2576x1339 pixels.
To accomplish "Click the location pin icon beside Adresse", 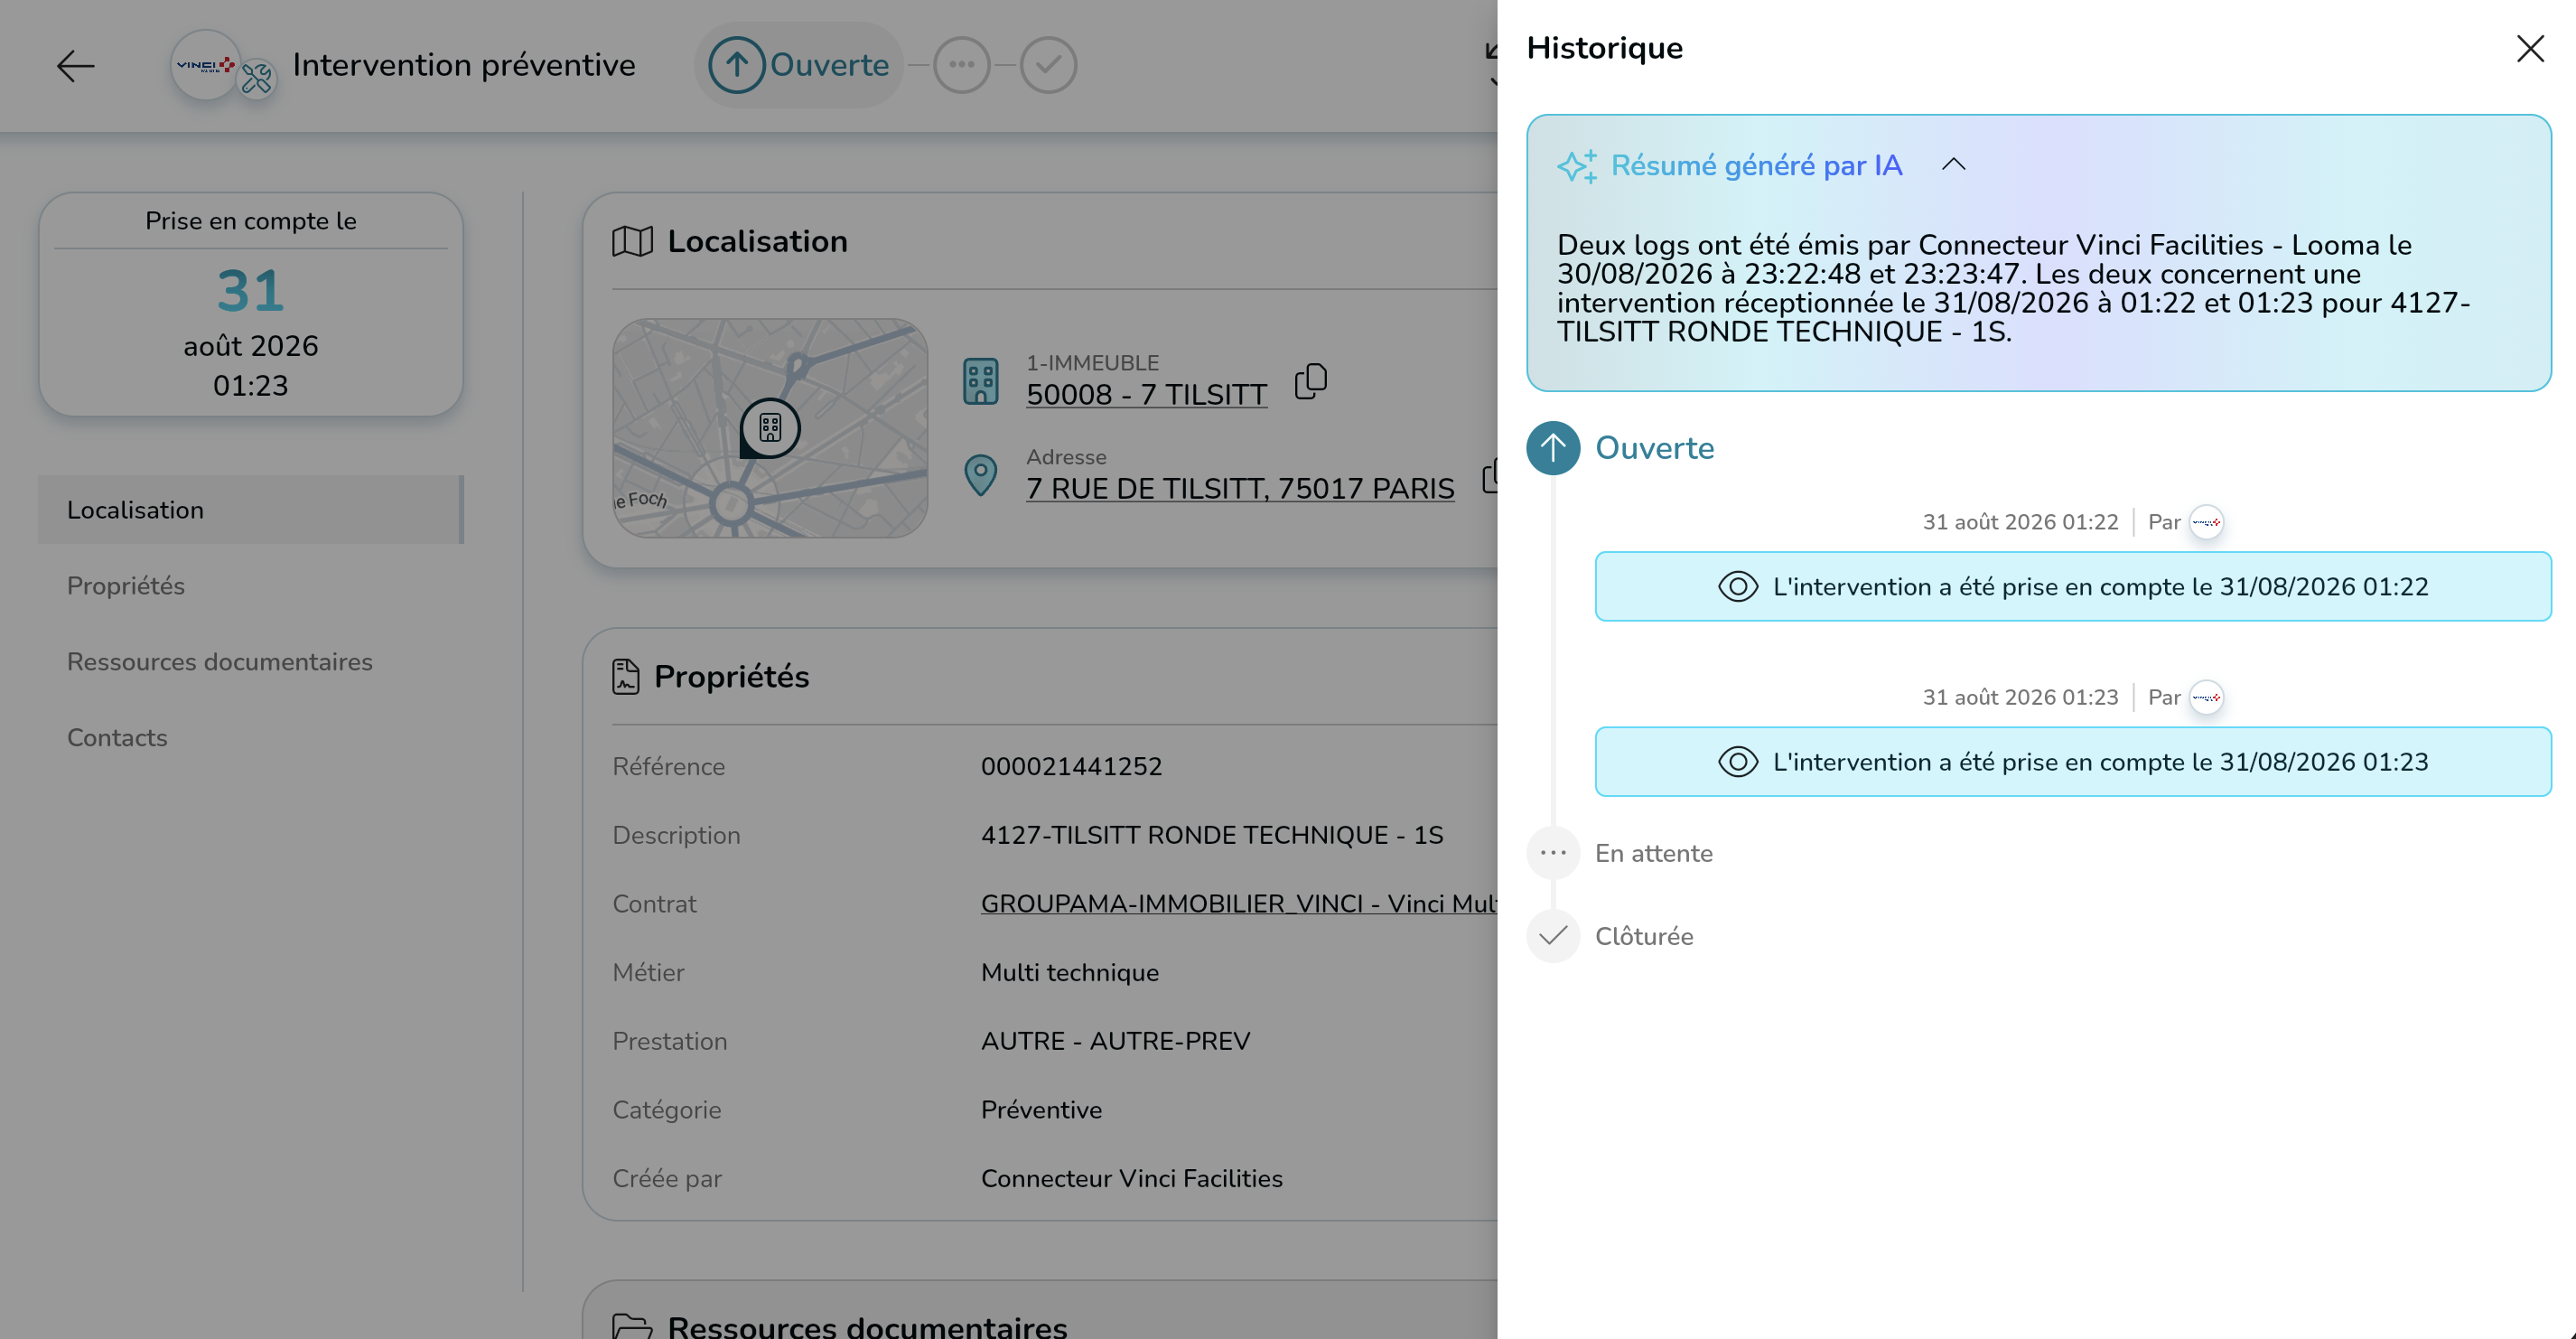I will pyautogui.click(x=980, y=475).
